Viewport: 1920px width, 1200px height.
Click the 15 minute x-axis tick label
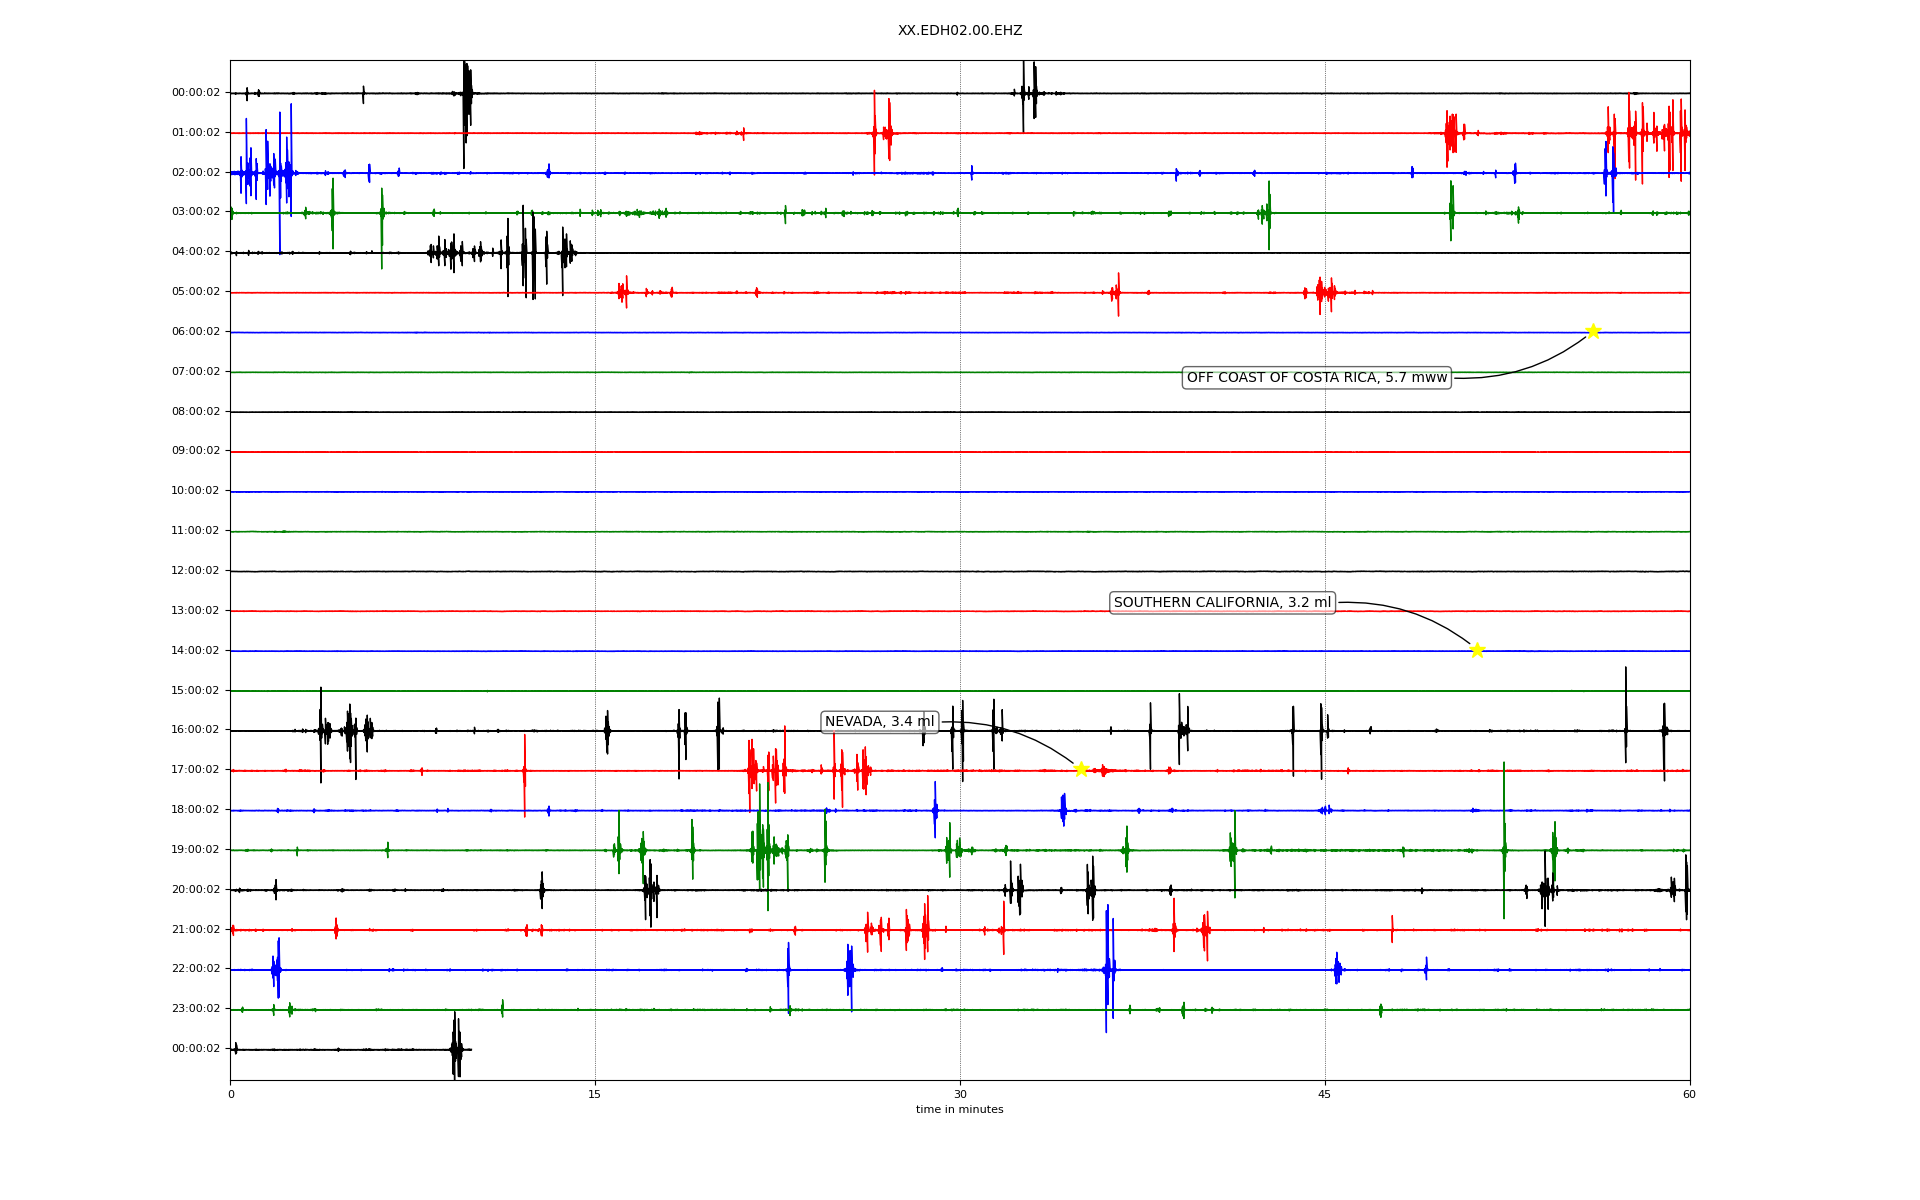(x=595, y=1094)
